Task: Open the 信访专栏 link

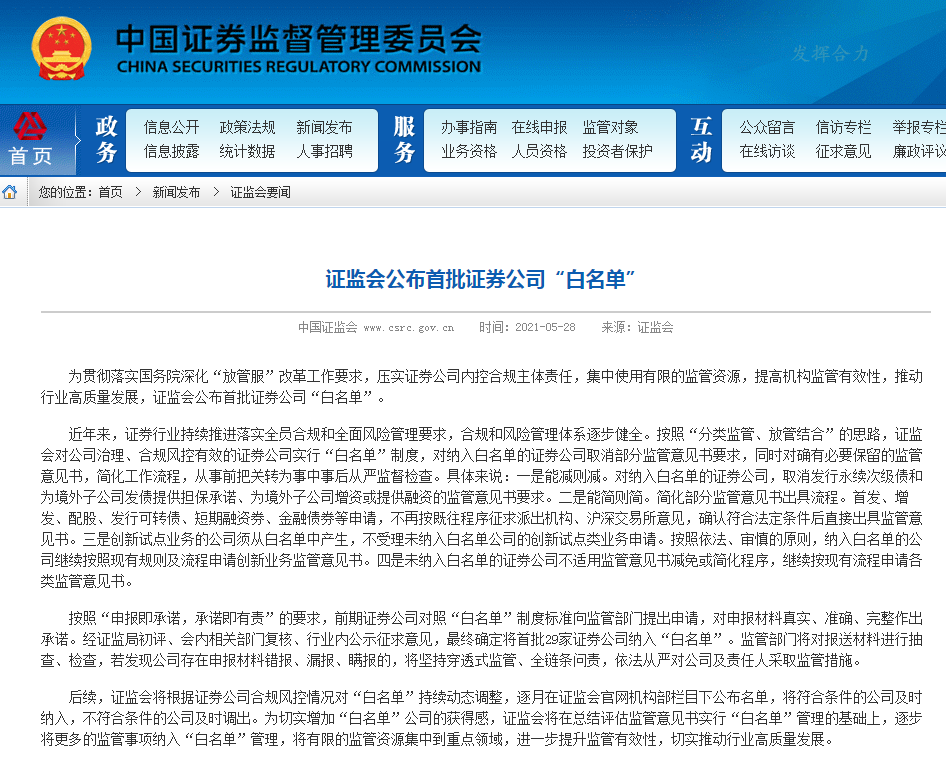Action: [844, 128]
